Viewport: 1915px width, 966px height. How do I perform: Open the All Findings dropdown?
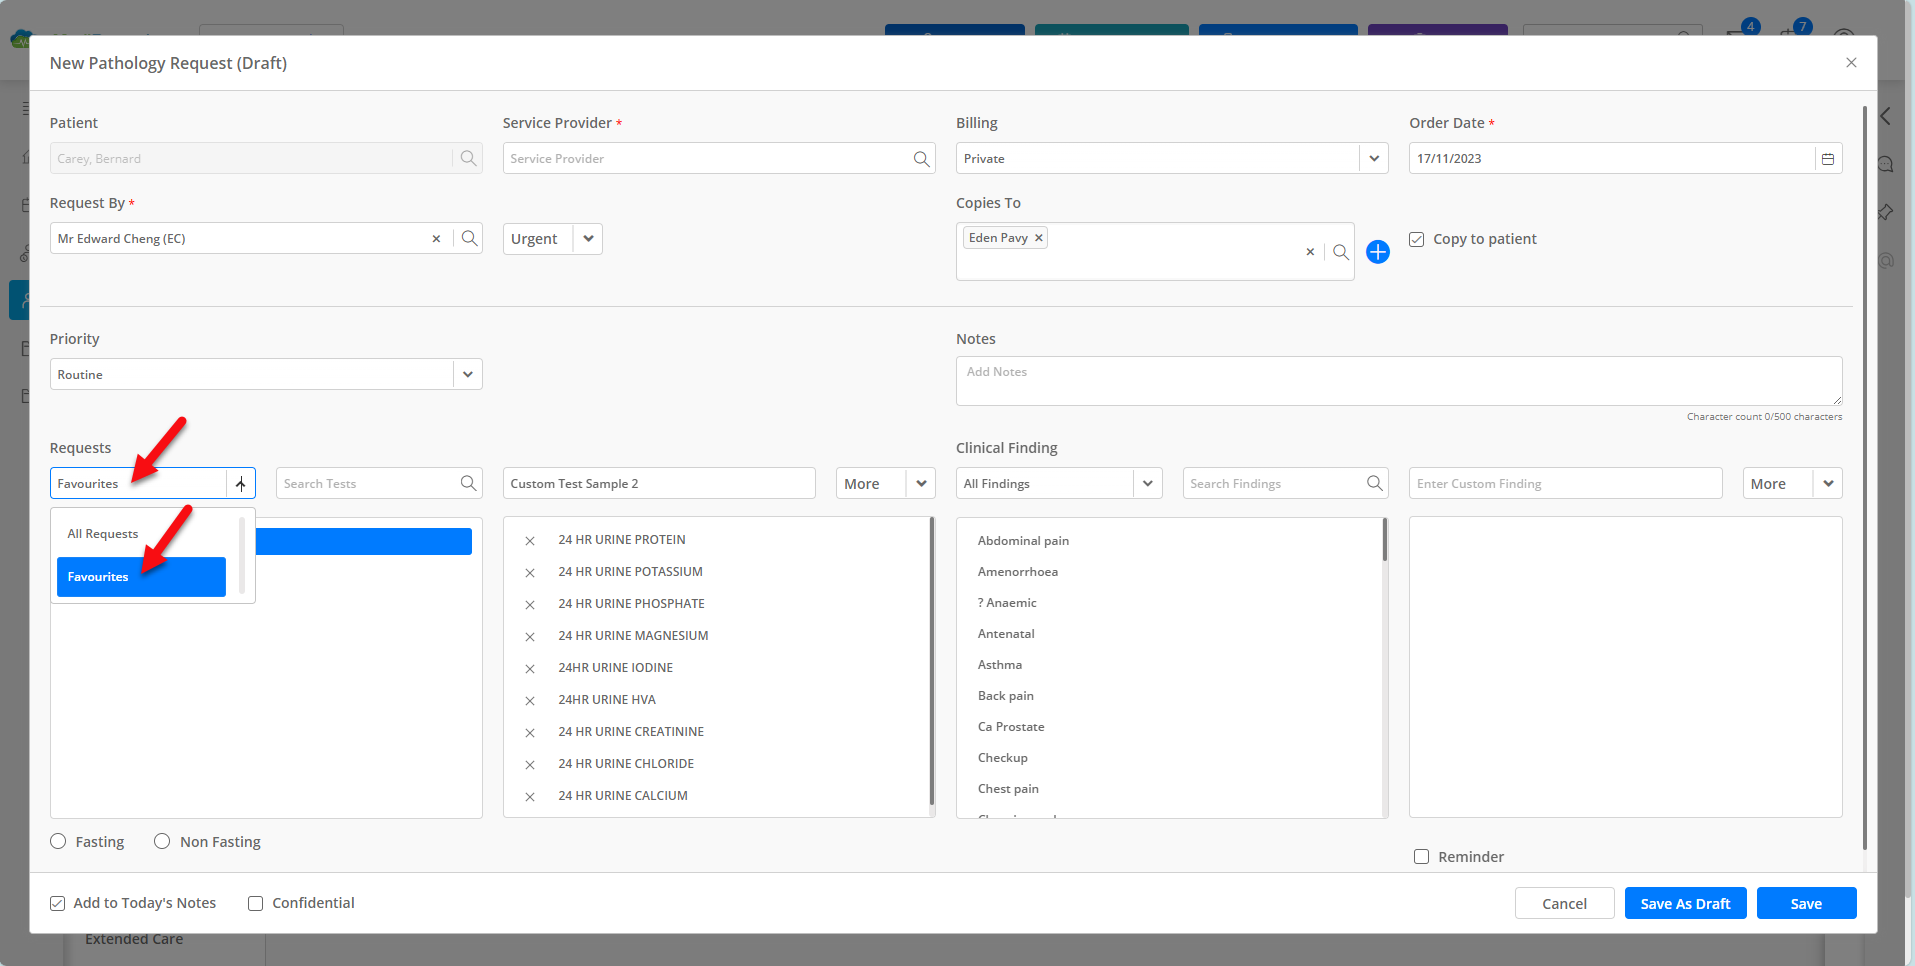pos(1148,483)
